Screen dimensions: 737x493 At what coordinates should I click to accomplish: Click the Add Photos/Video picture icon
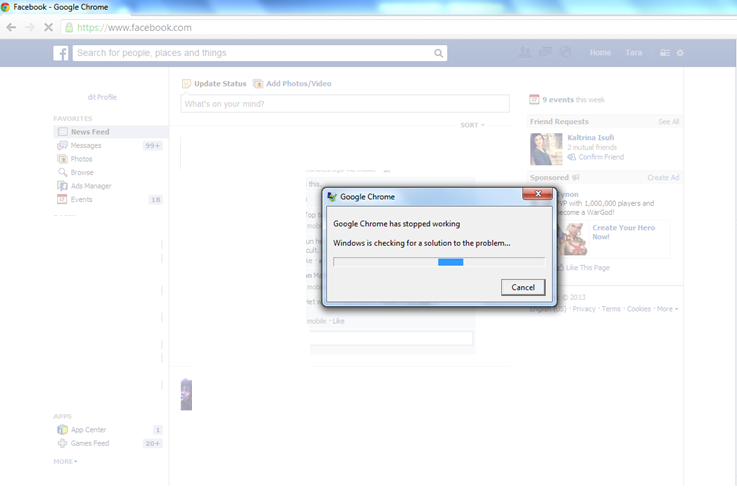258,84
